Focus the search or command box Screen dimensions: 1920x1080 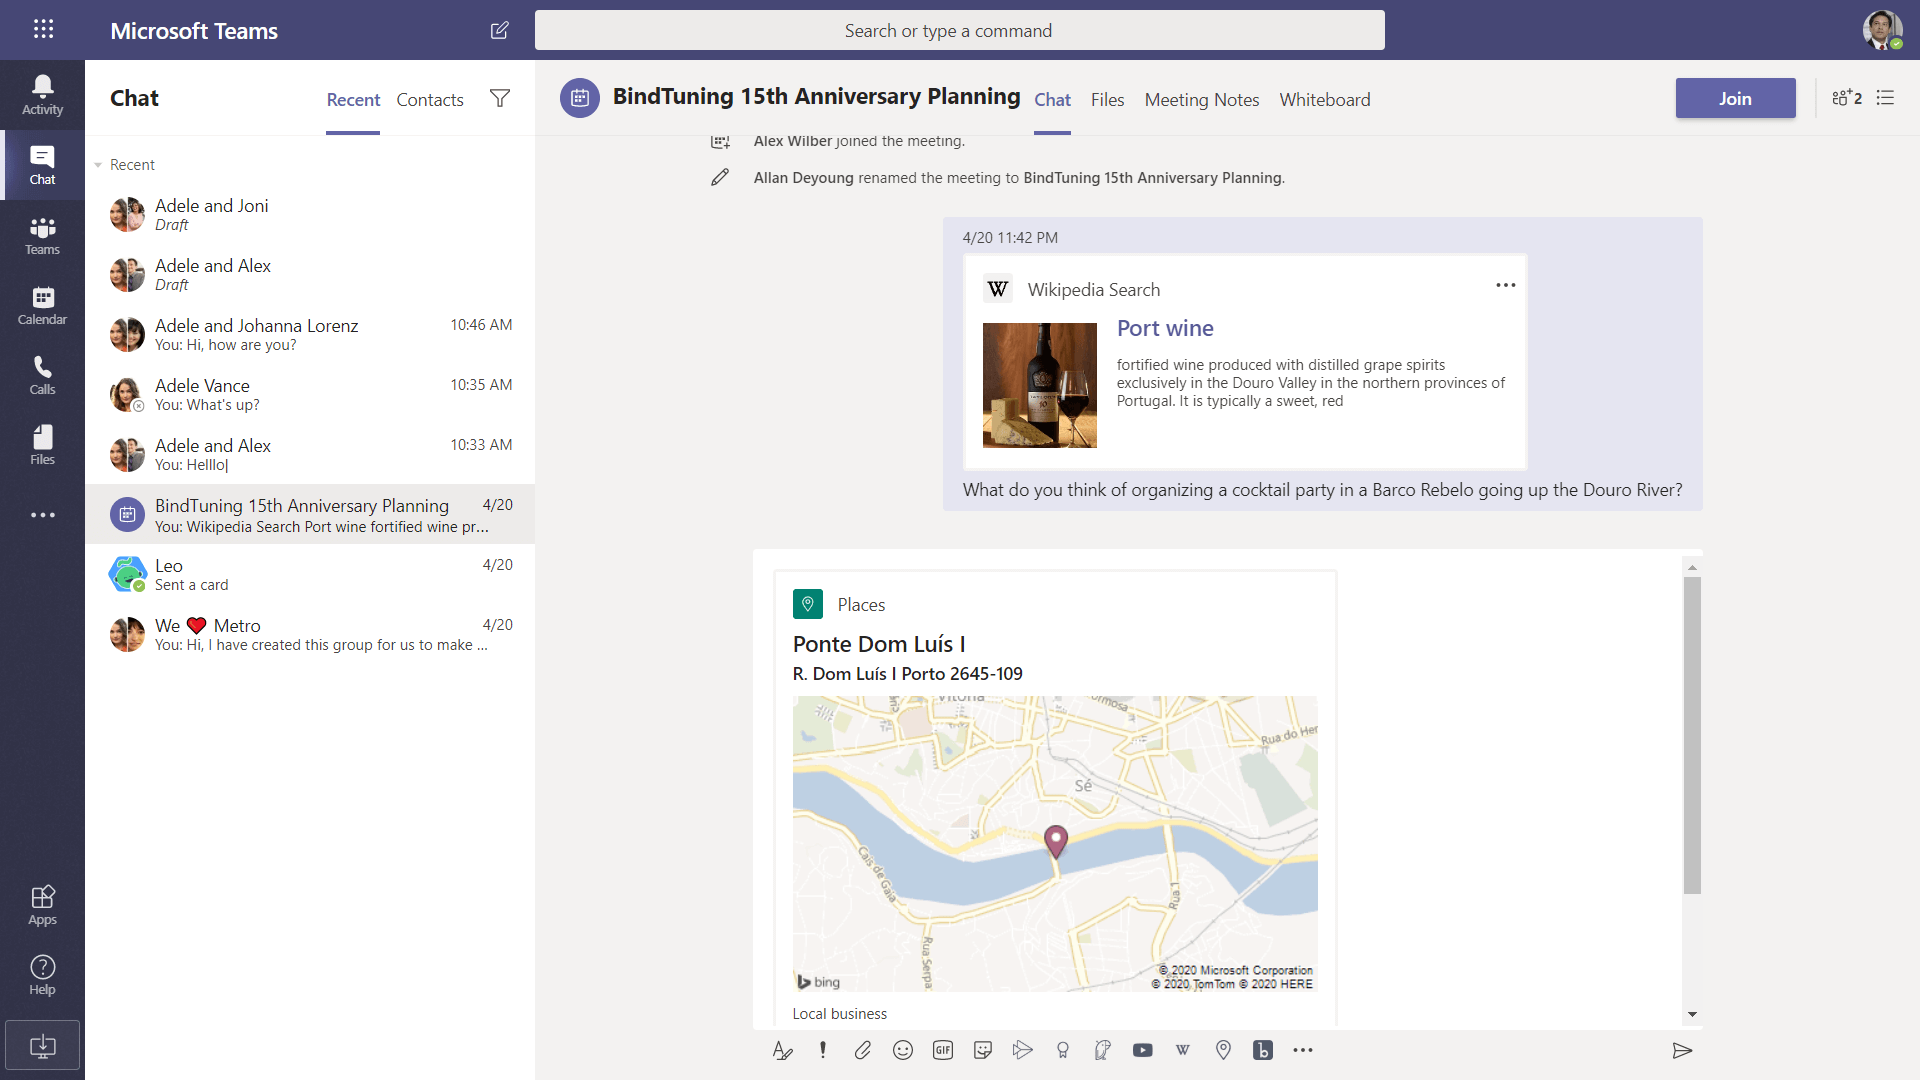959,30
